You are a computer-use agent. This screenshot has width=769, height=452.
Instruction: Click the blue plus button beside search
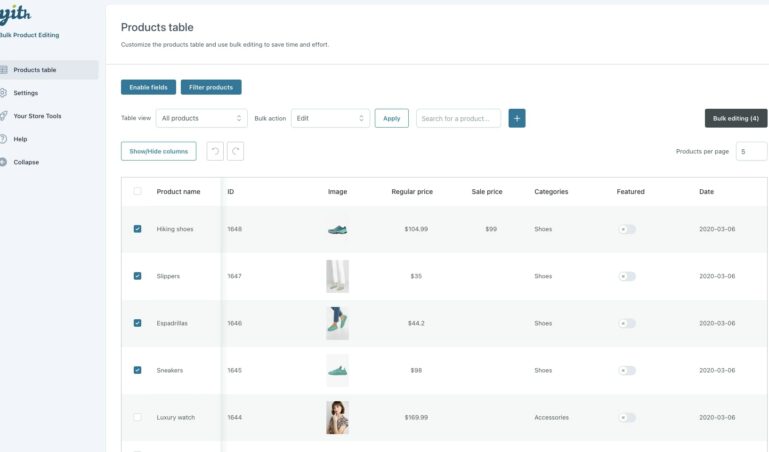pyautogui.click(x=517, y=118)
